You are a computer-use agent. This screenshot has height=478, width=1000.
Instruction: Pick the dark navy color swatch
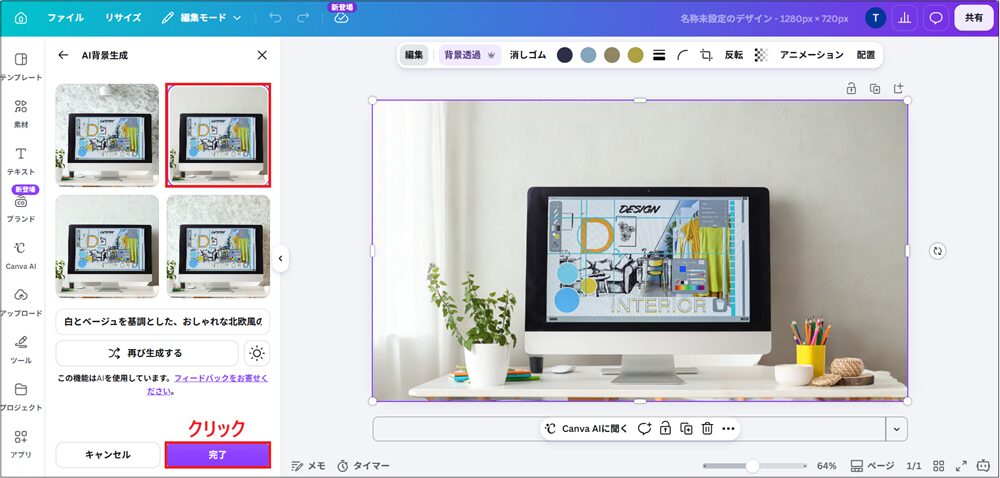(x=564, y=55)
